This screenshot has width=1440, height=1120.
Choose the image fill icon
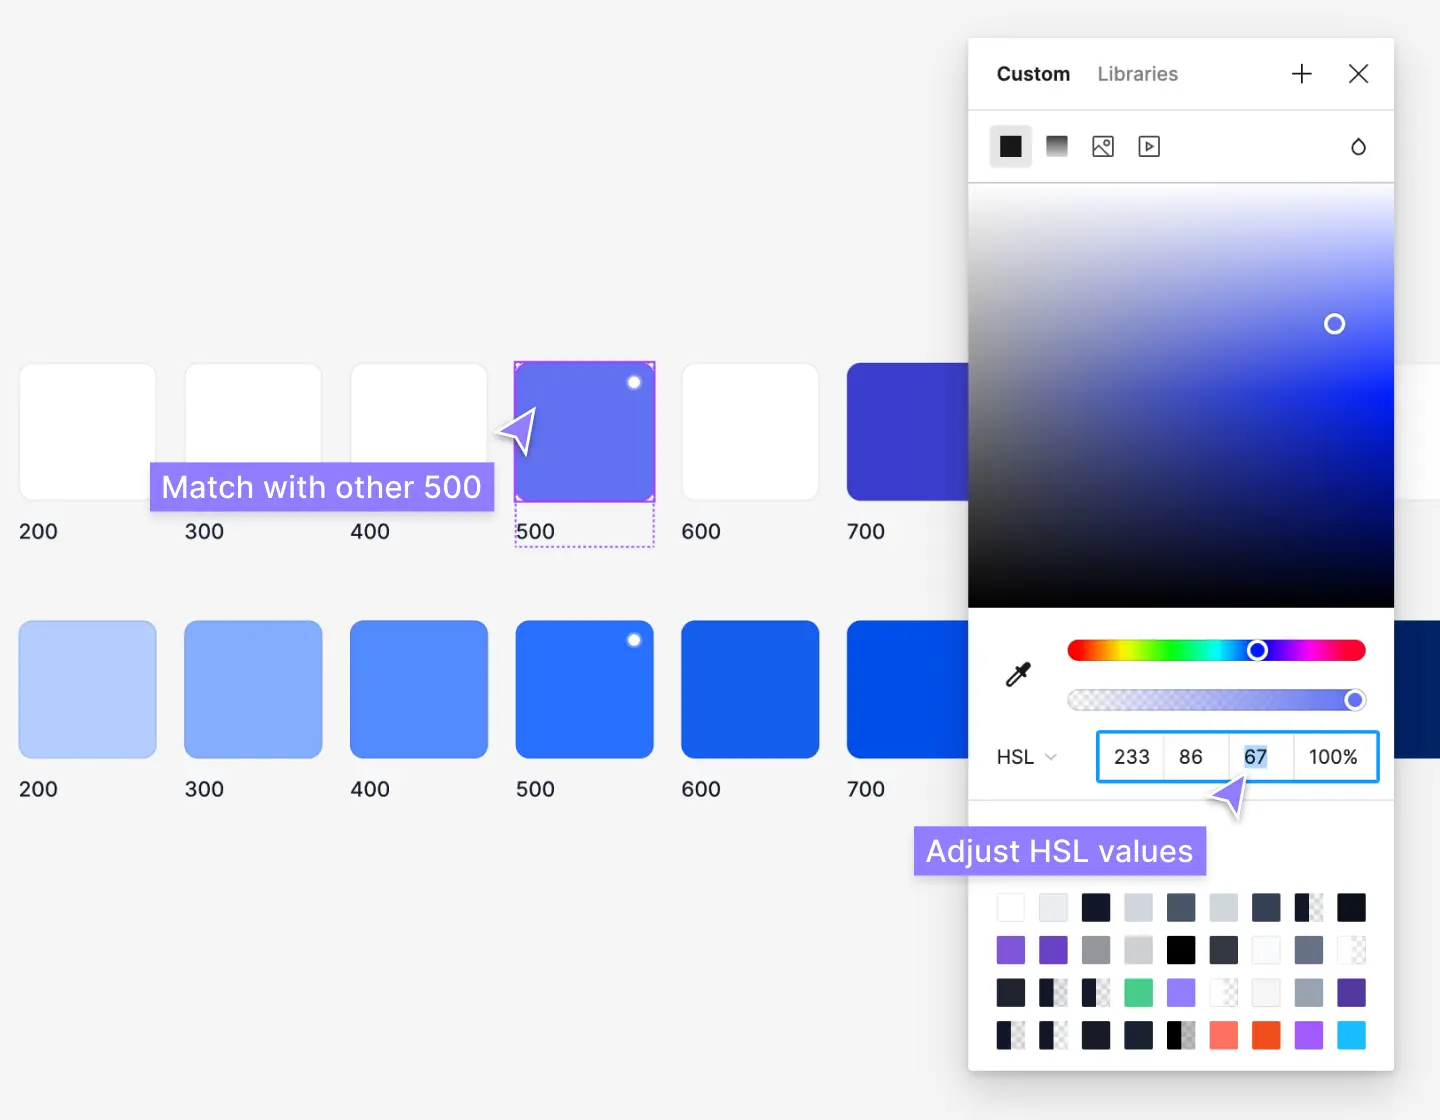(1103, 146)
